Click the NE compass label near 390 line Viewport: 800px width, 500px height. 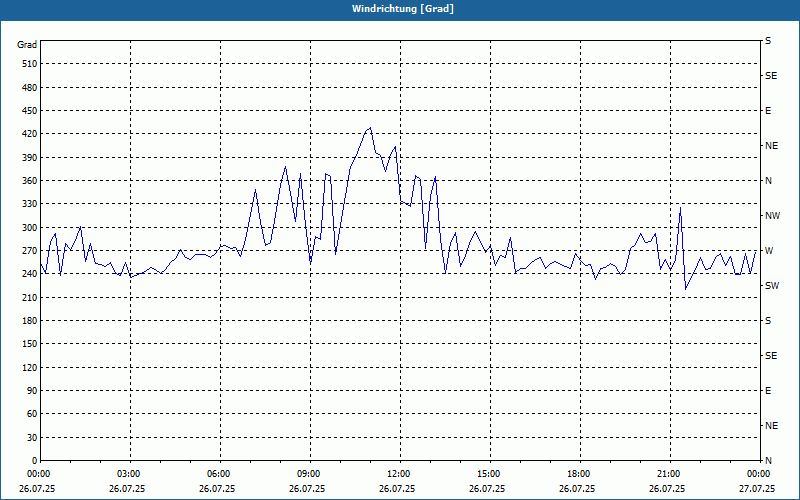point(771,146)
